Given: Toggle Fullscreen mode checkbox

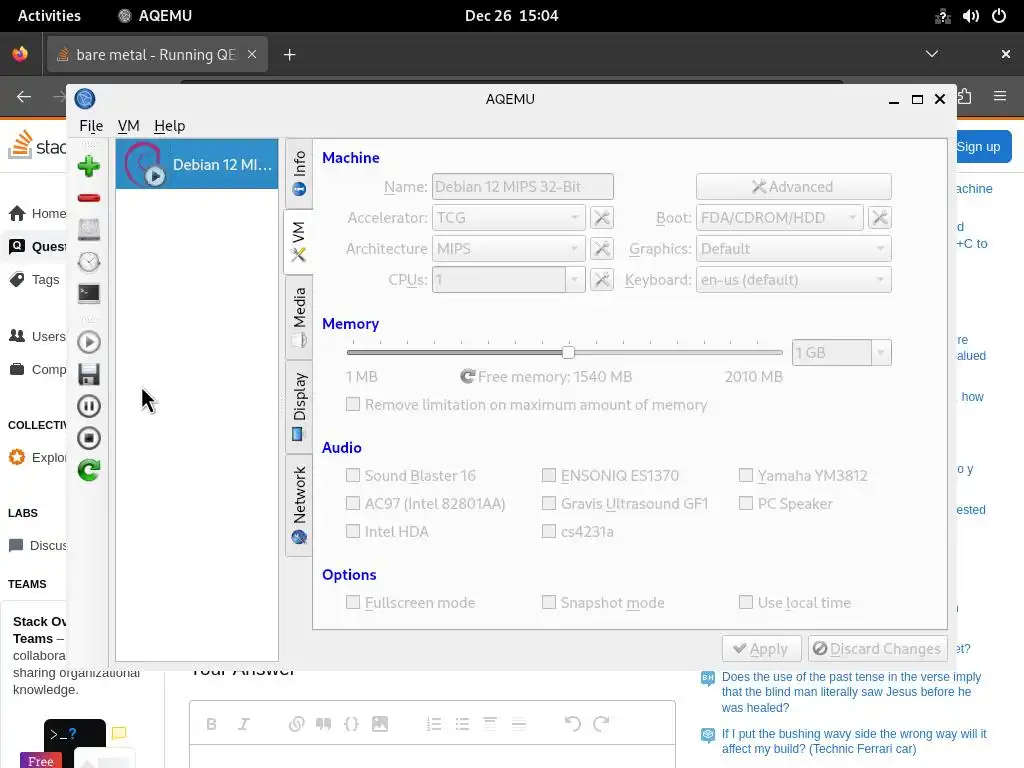Looking at the screenshot, I should (x=353, y=602).
